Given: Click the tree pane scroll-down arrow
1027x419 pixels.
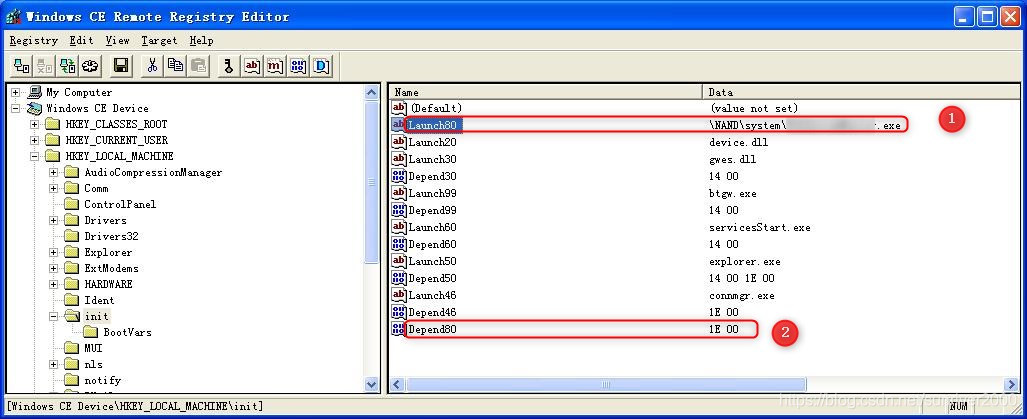Looking at the screenshot, I should tap(372, 385).
